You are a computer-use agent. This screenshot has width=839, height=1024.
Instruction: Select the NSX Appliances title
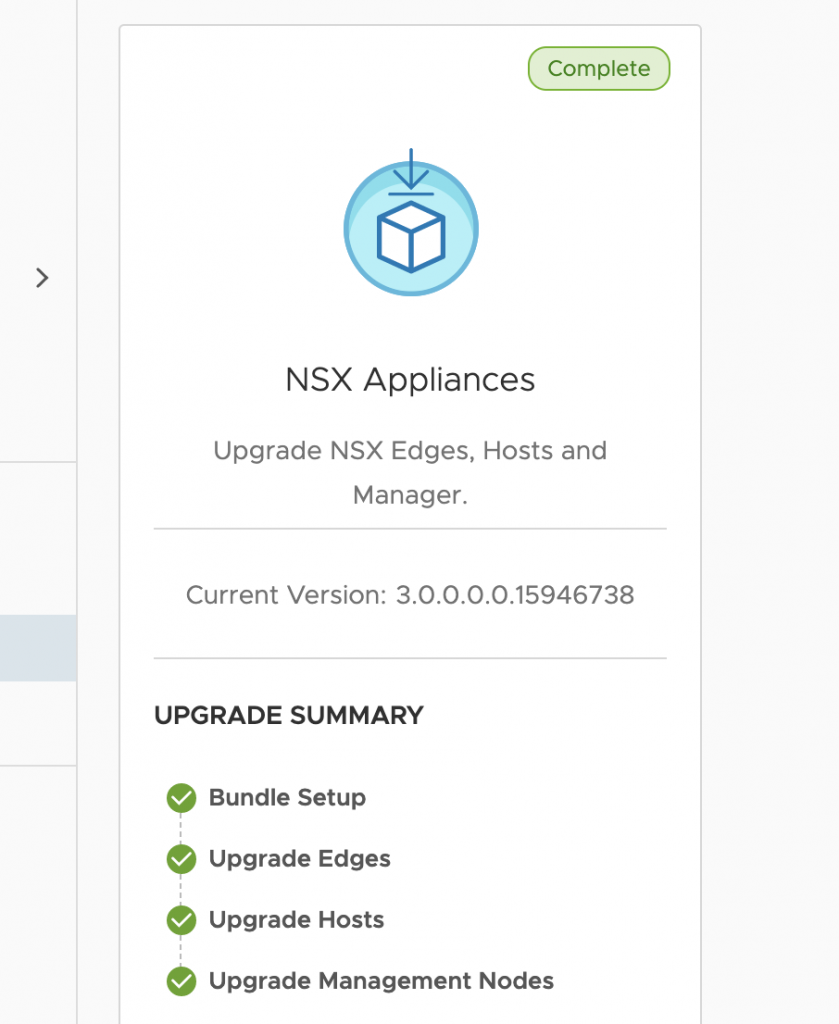point(410,379)
